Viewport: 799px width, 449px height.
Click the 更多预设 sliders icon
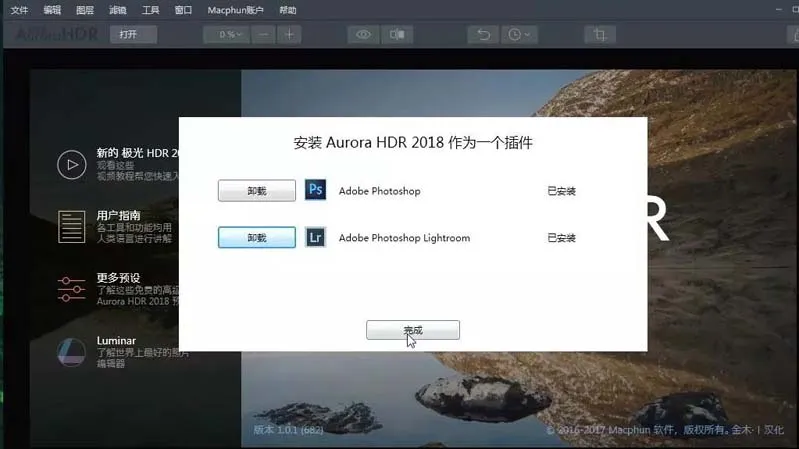pyautogui.click(x=71, y=289)
